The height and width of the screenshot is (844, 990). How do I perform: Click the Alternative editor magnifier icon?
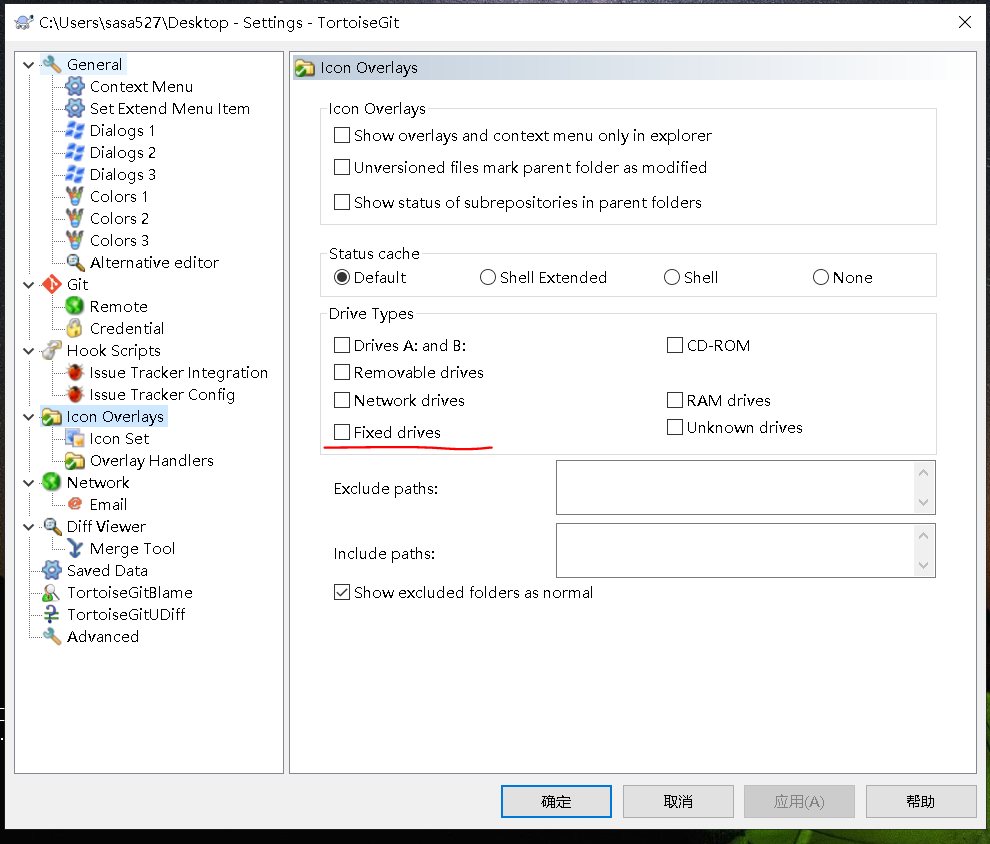pyautogui.click(x=75, y=263)
